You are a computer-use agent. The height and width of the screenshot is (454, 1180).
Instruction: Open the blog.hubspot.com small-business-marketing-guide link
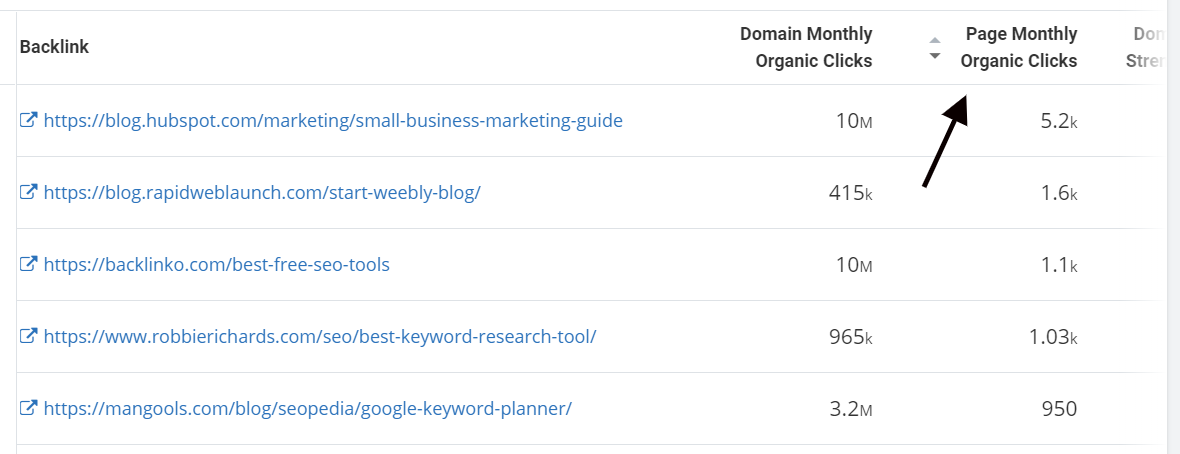pos(333,120)
